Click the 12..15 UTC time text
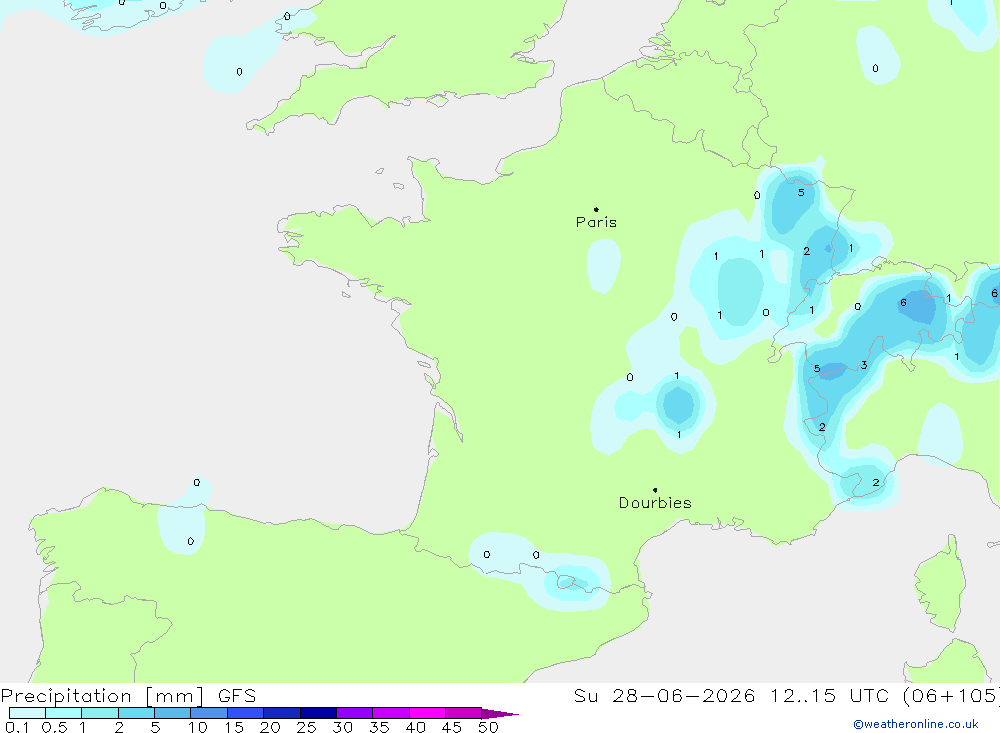The height and width of the screenshot is (733, 1000). (x=829, y=696)
